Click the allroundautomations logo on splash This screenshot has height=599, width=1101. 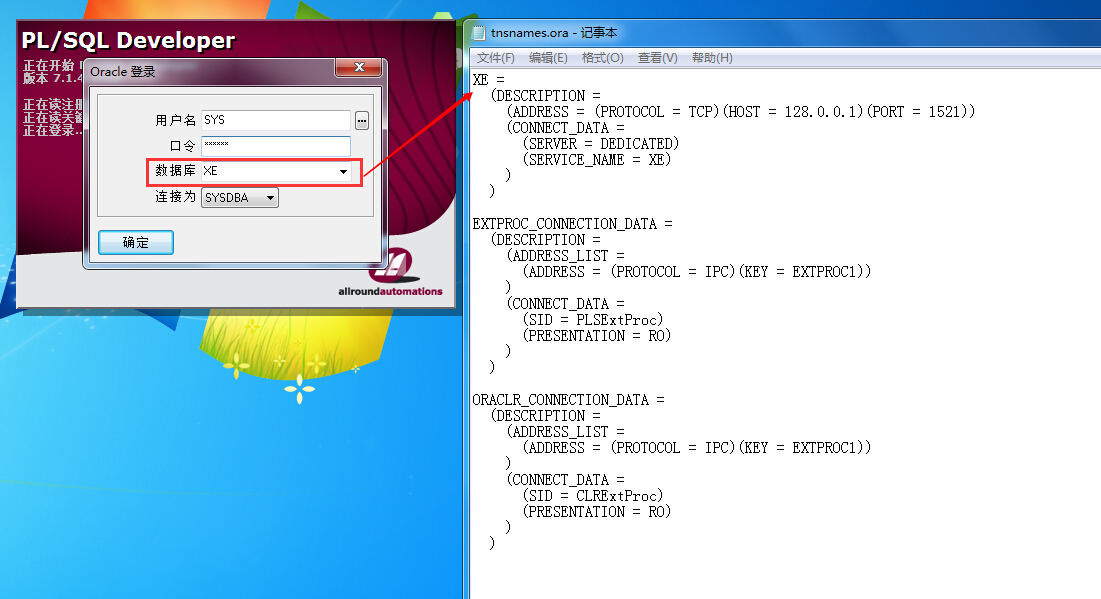click(x=390, y=273)
